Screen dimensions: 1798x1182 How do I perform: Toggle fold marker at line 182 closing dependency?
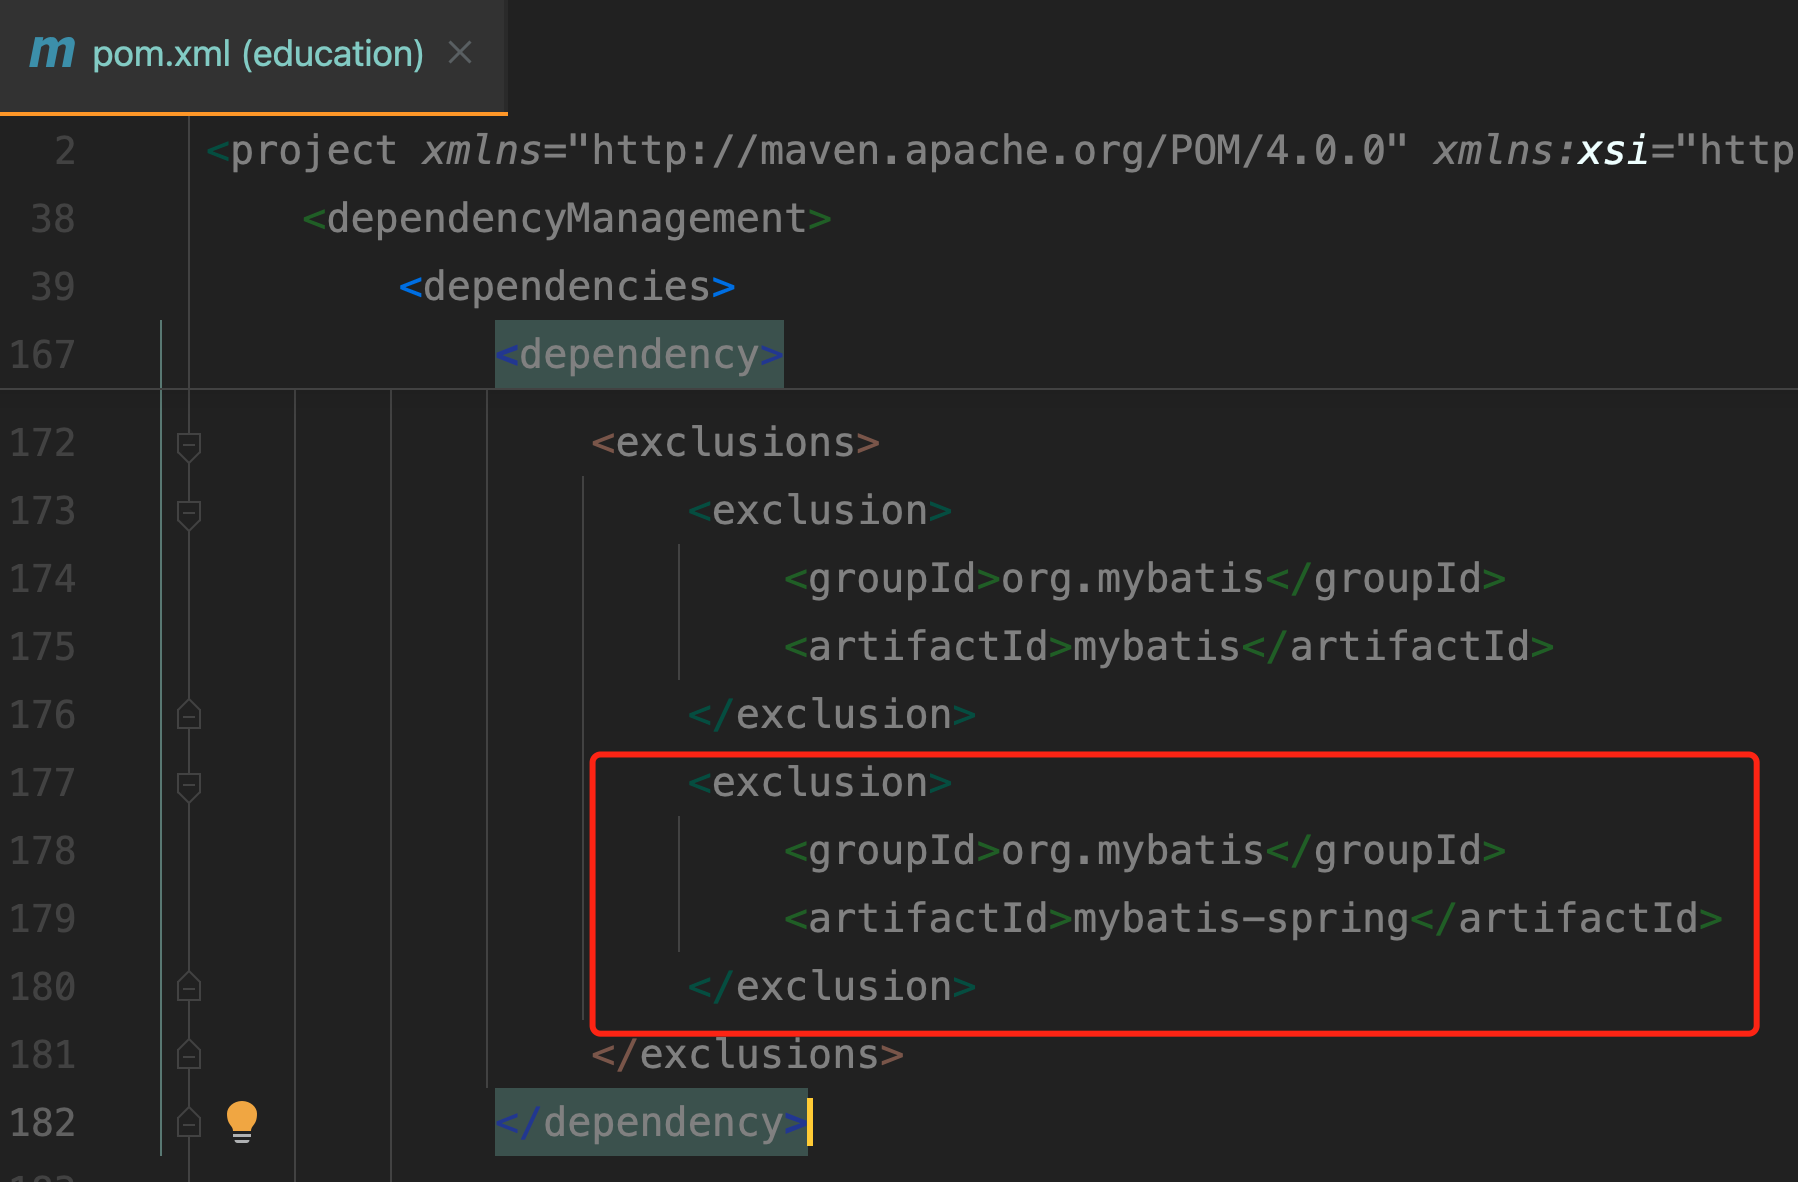click(x=189, y=1123)
